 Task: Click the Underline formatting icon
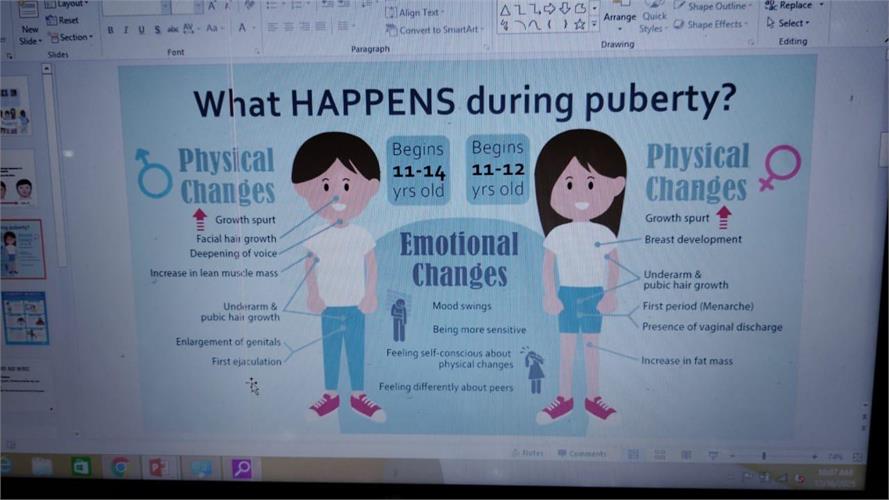(x=140, y=30)
